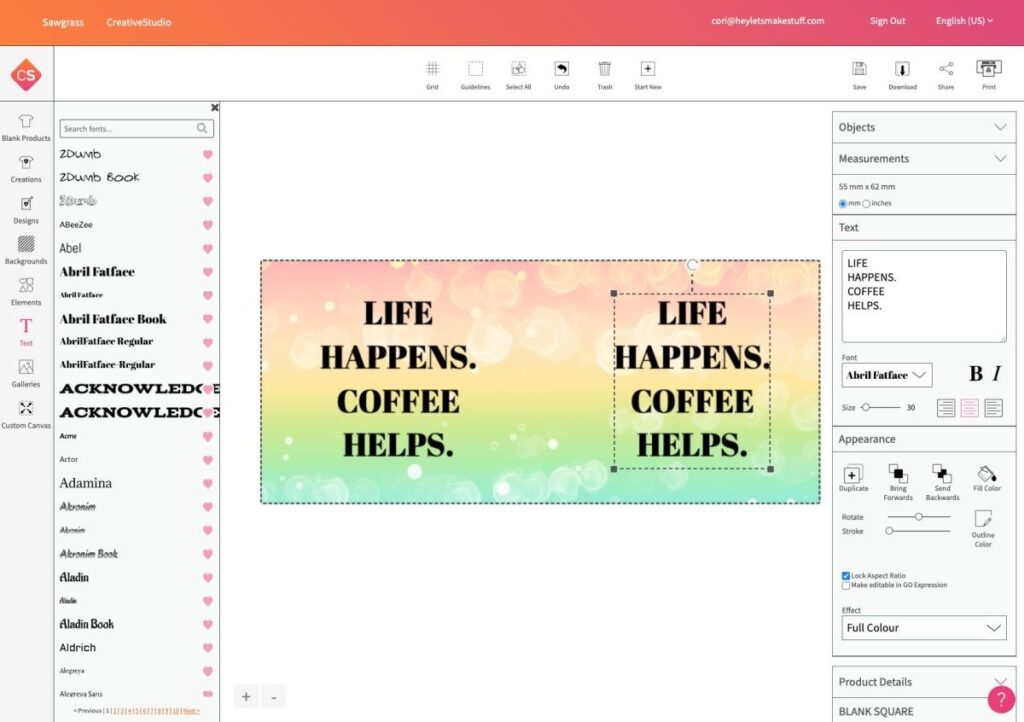Click in the Search fonts field
This screenshot has width=1024, height=722.
click(x=136, y=129)
